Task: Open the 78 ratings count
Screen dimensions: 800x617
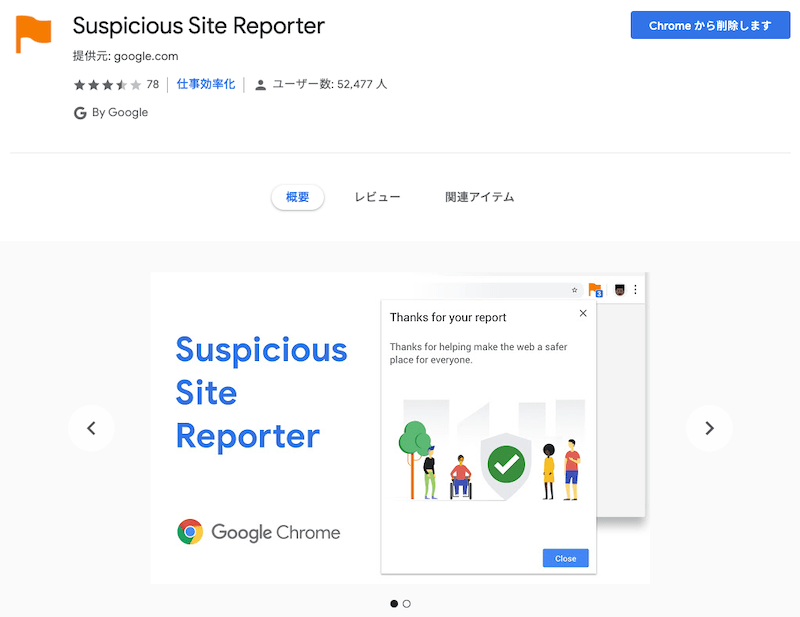Action: 153,84
